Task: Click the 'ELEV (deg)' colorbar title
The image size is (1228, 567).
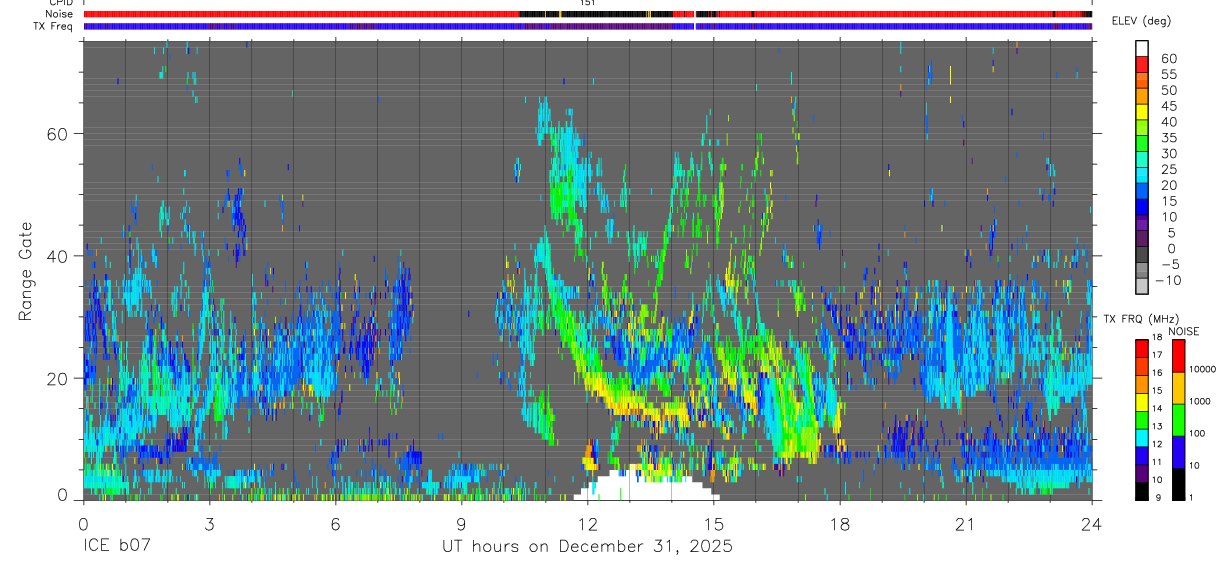Action: click(1142, 21)
